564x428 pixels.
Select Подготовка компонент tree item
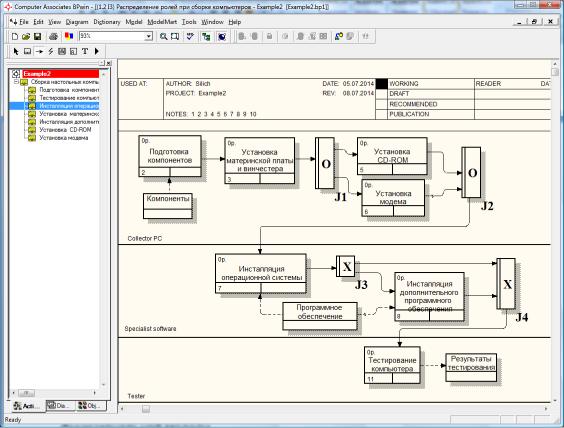click(x=69, y=90)
